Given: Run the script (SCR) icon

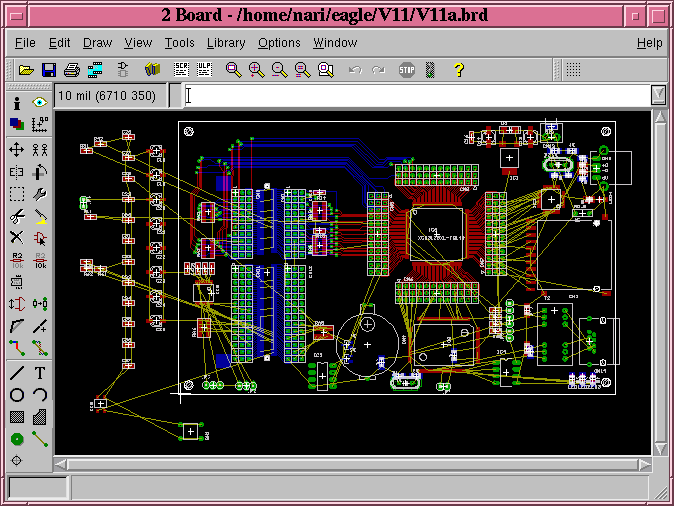Looking at the screenshot, I should click(182, 70).
